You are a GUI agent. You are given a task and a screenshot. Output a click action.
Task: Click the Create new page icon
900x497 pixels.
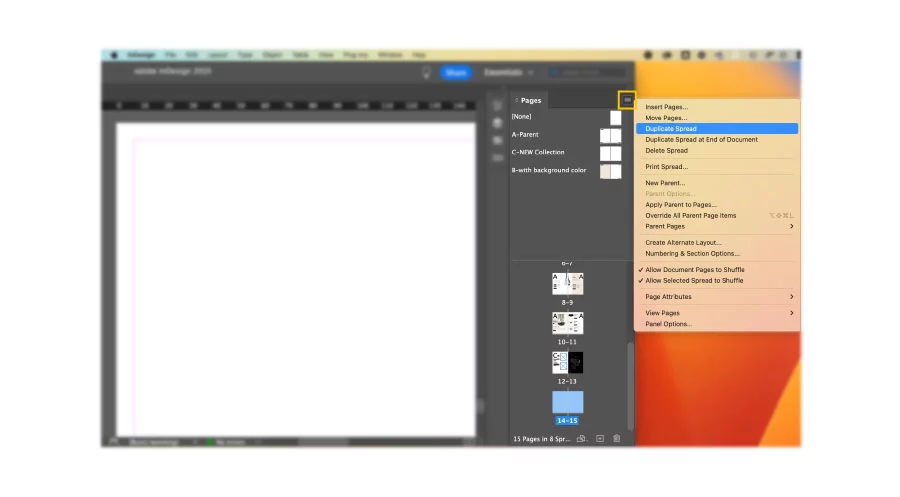tap(600, 438)
